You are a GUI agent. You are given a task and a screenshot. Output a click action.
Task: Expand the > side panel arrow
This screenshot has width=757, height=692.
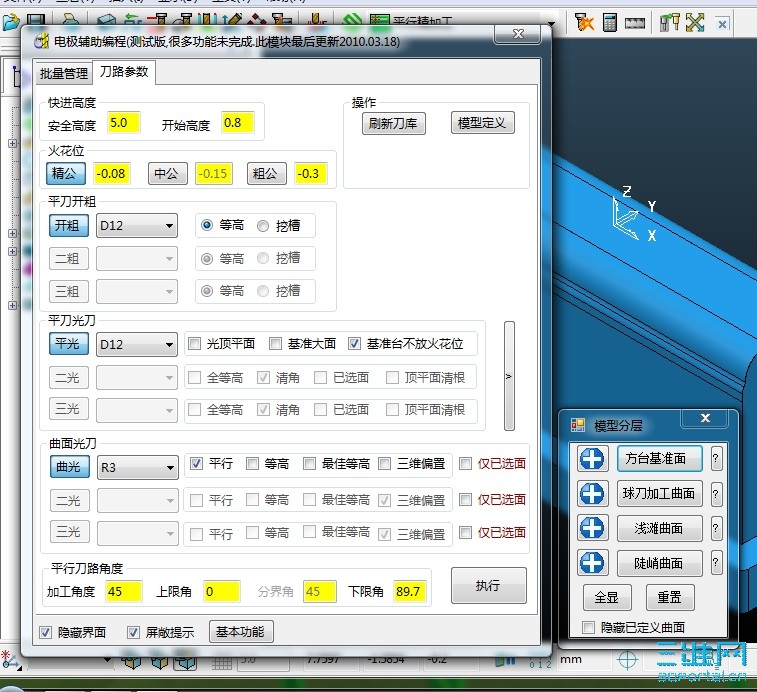coord(509,376)
